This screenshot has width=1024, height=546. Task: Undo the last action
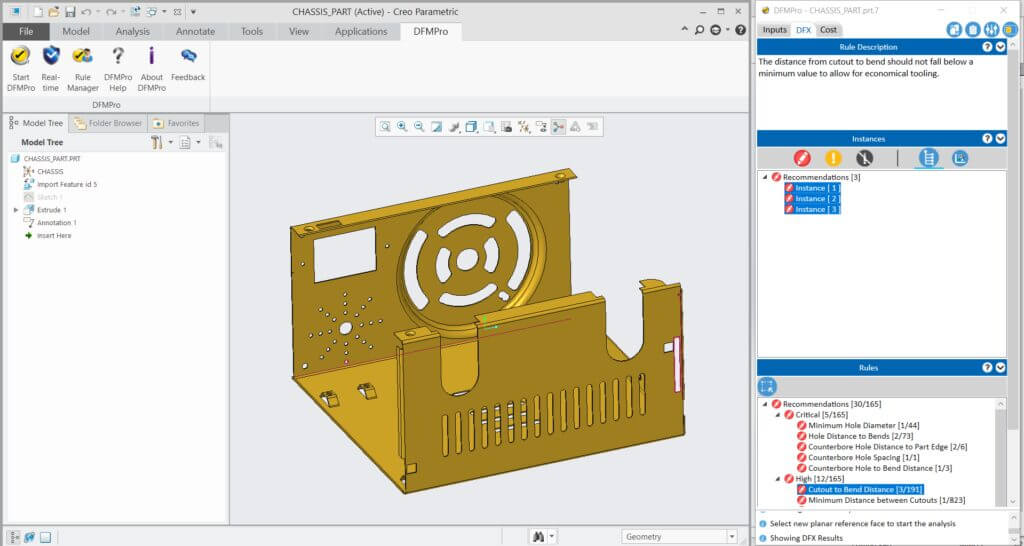point(86,12)
